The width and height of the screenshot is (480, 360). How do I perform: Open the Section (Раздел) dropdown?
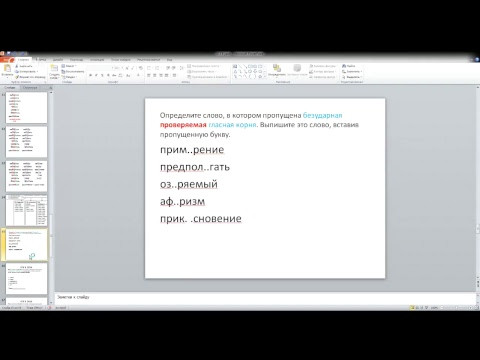[69, 77]
